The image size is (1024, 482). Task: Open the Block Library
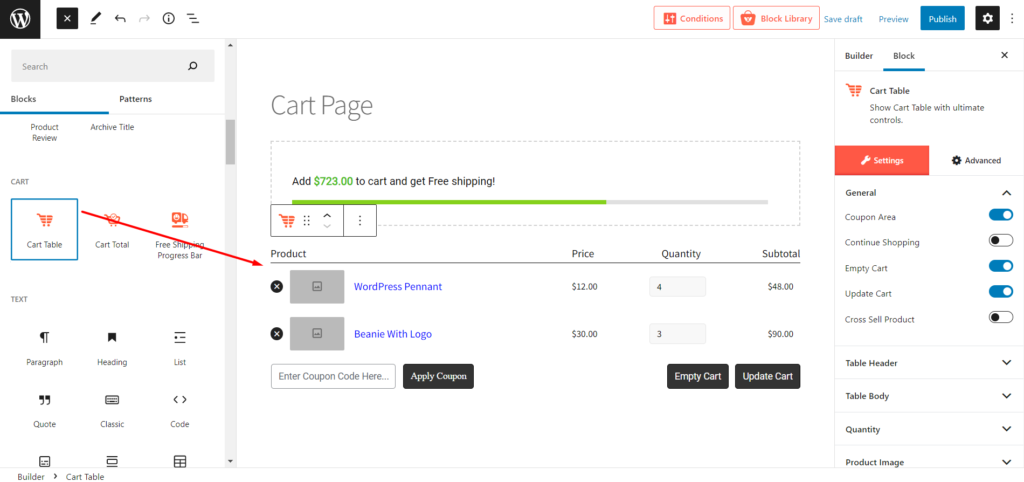coord(776,18)
